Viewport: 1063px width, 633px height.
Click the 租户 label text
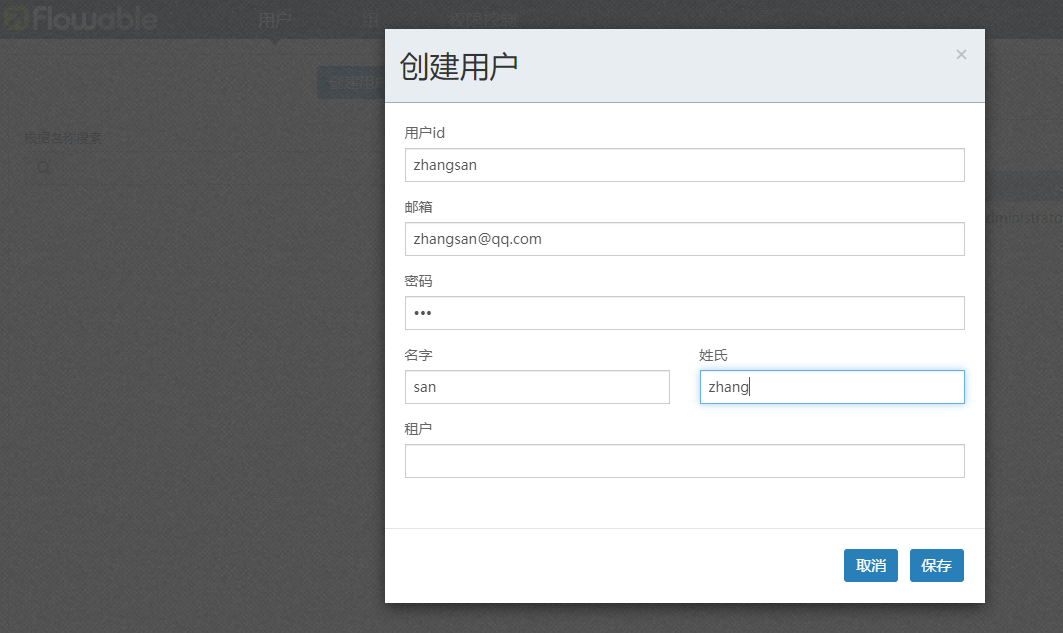[x=418, y=429]
